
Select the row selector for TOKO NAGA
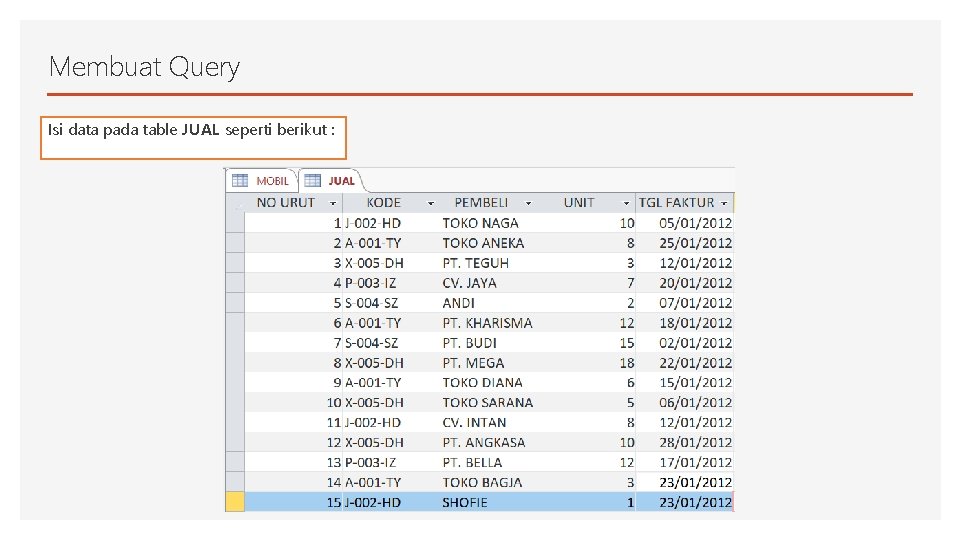(x=235, y=223)
